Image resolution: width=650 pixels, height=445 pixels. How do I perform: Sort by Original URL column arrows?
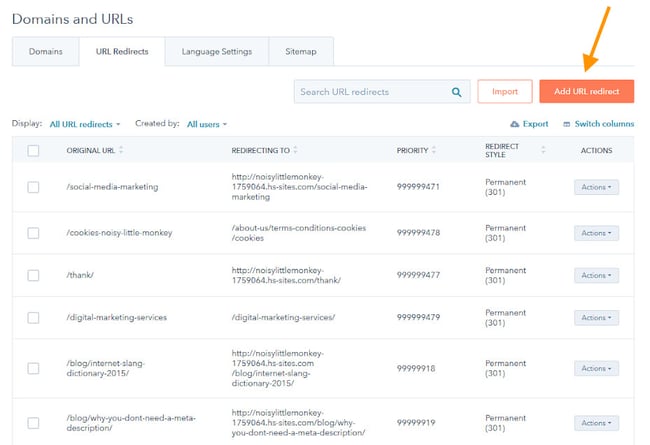pos(121,150)
